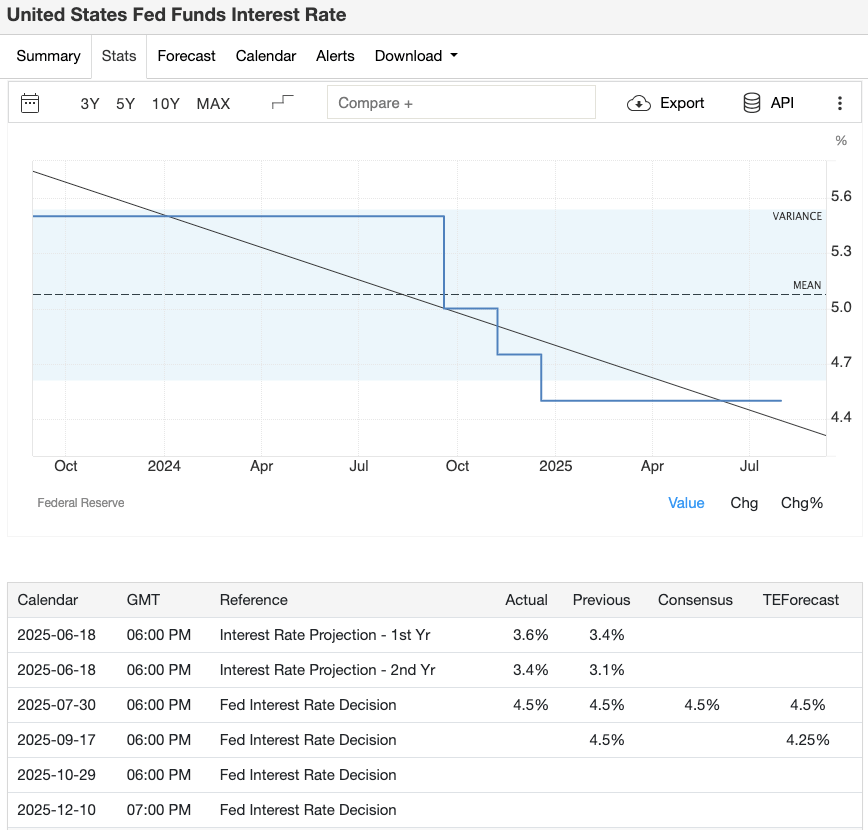This screenshot has width=868, height=830.
Task: Switch to the Forecast tab
Action: pos(186,56)
